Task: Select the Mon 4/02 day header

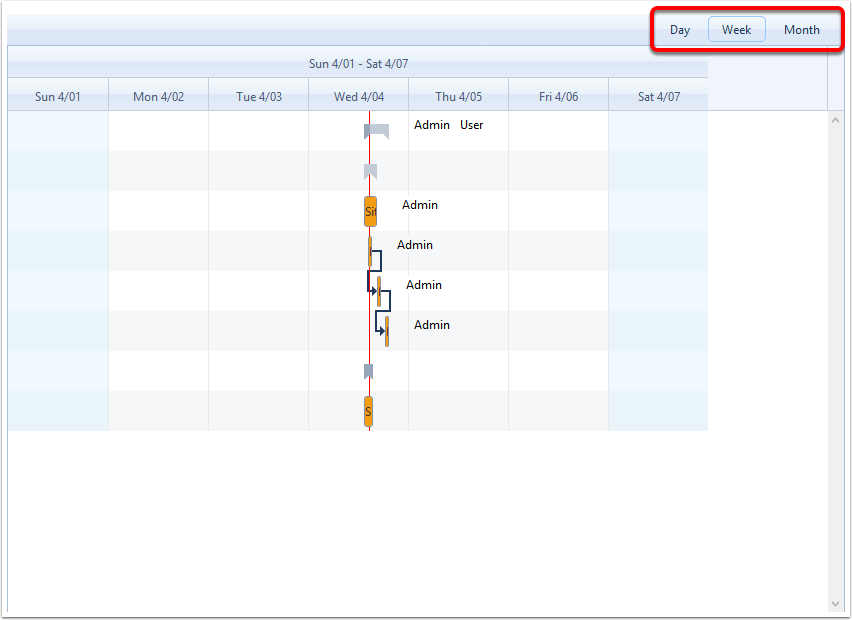Action: pos(158,97)
